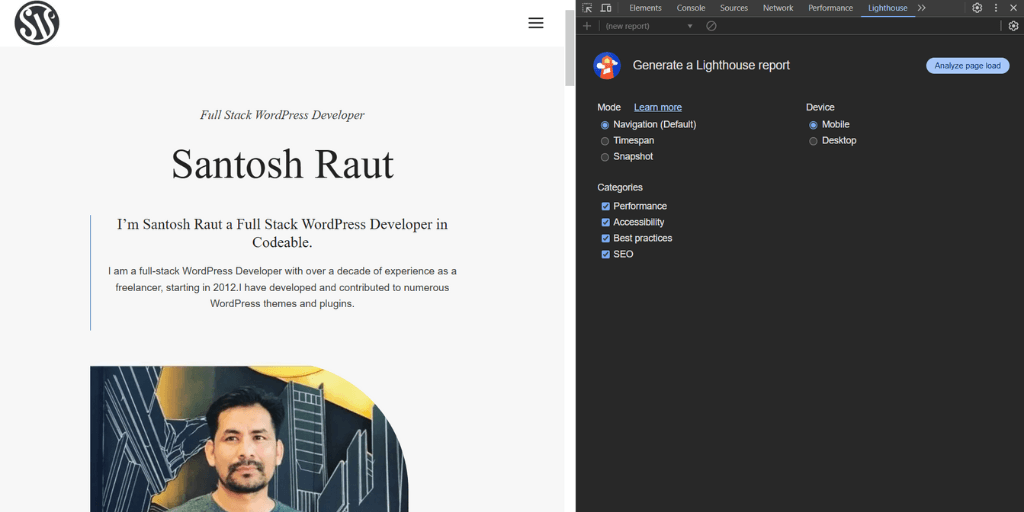
Task: Select Navigation (Default) mode
Action: pos(605,125)
